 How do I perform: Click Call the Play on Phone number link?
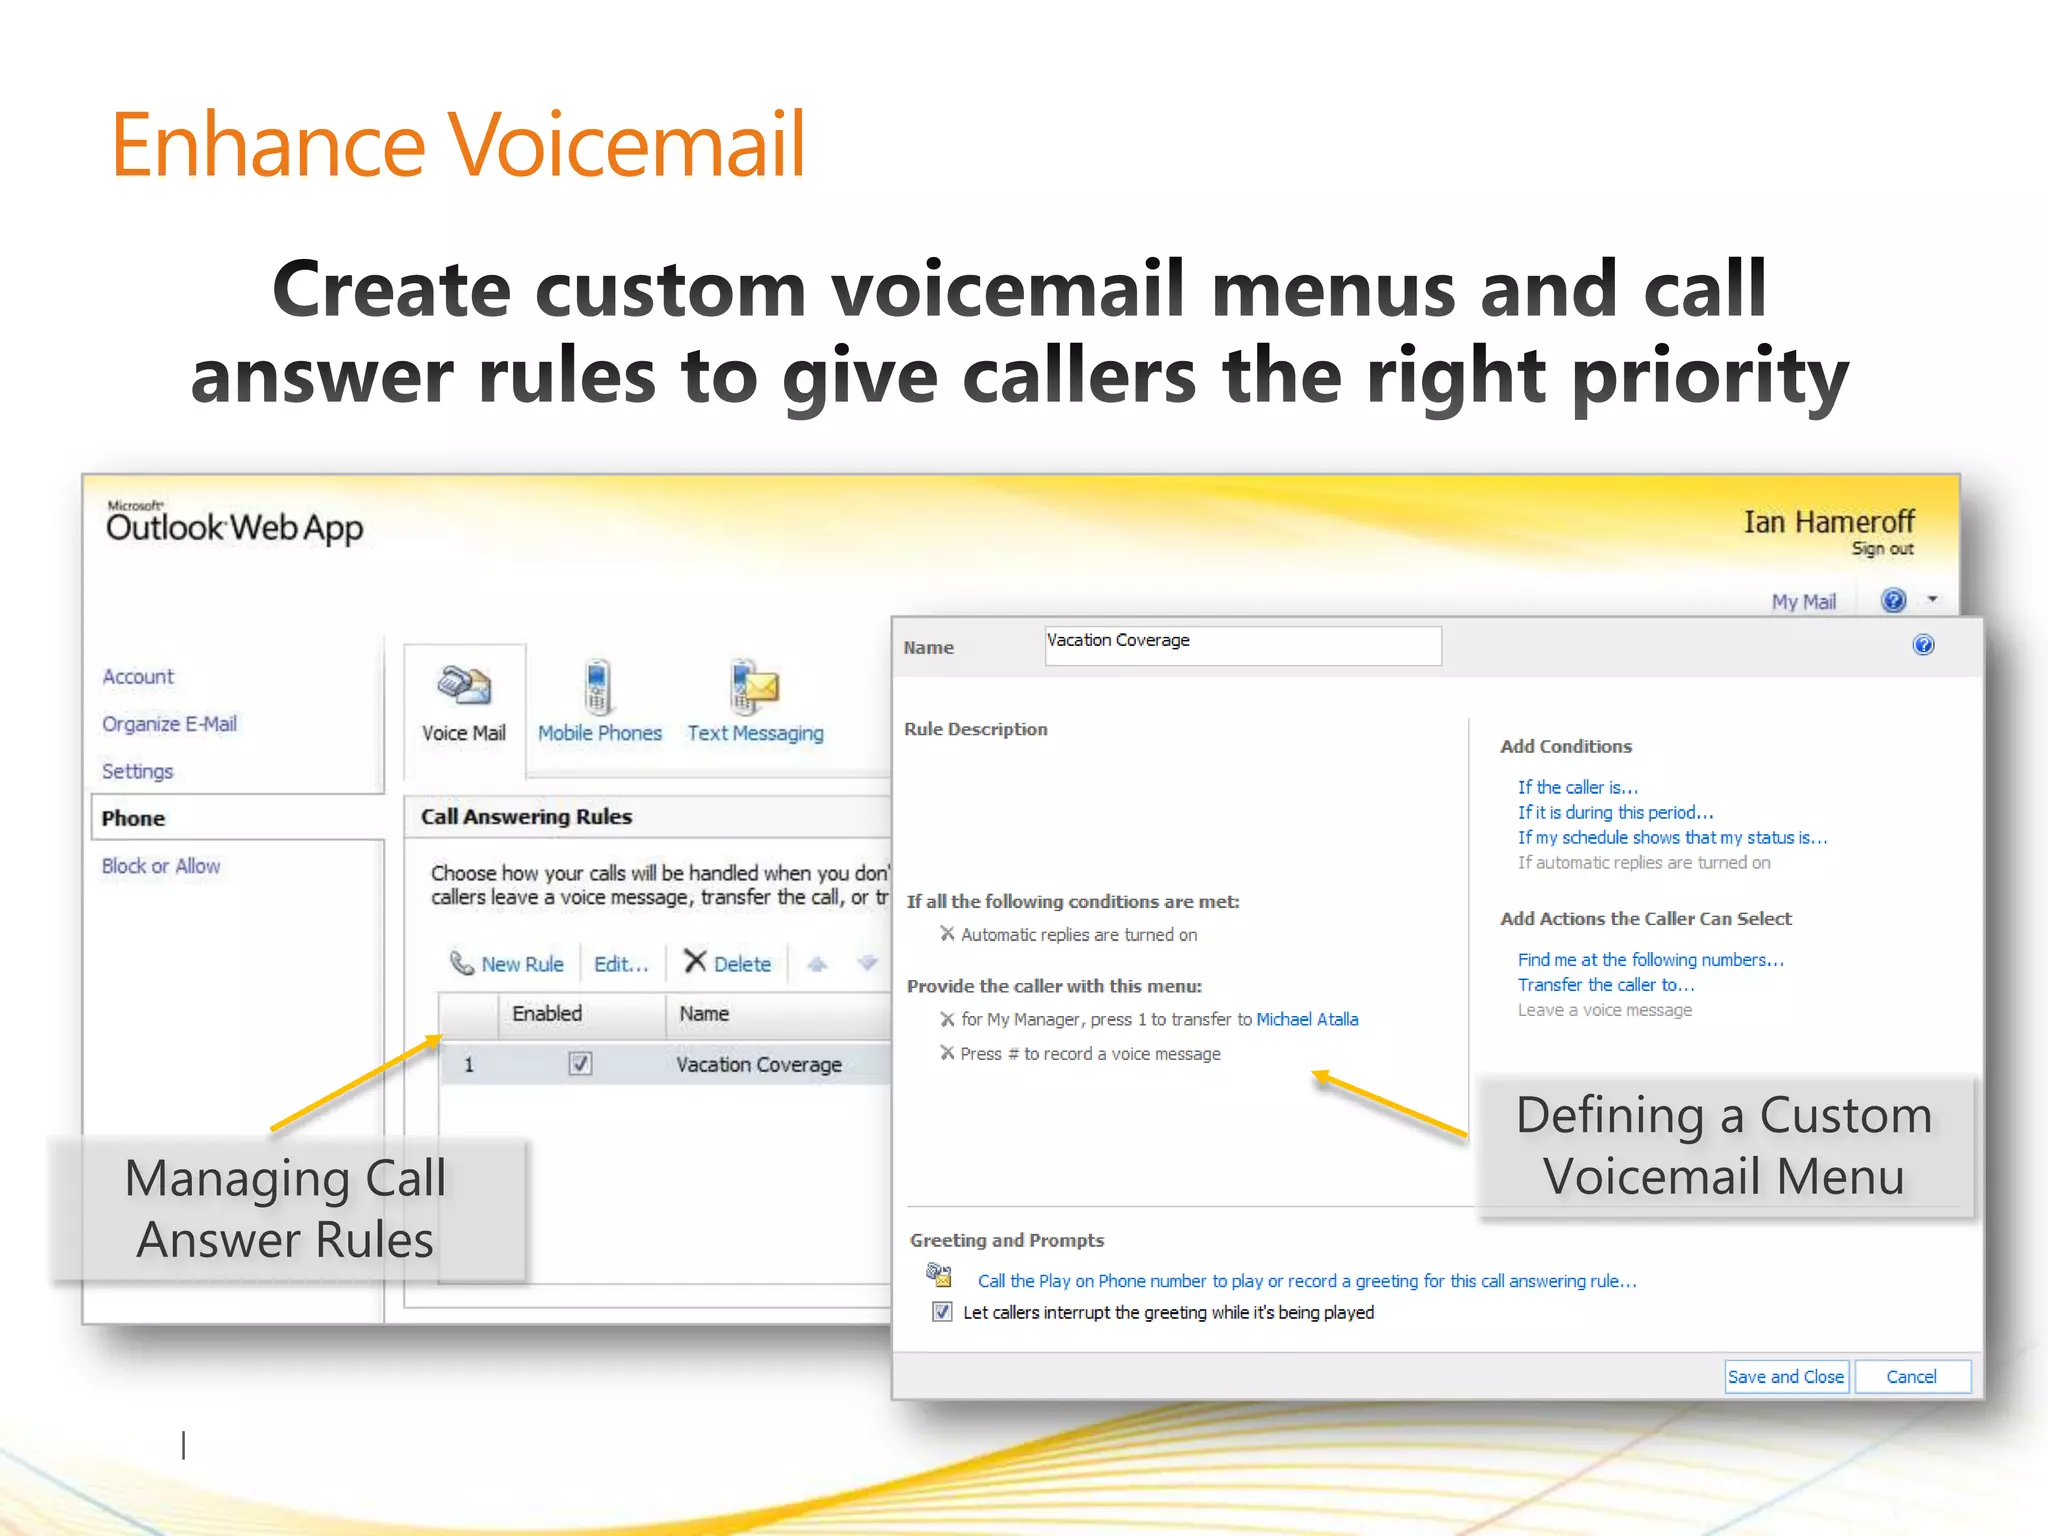[1307, 1281]
